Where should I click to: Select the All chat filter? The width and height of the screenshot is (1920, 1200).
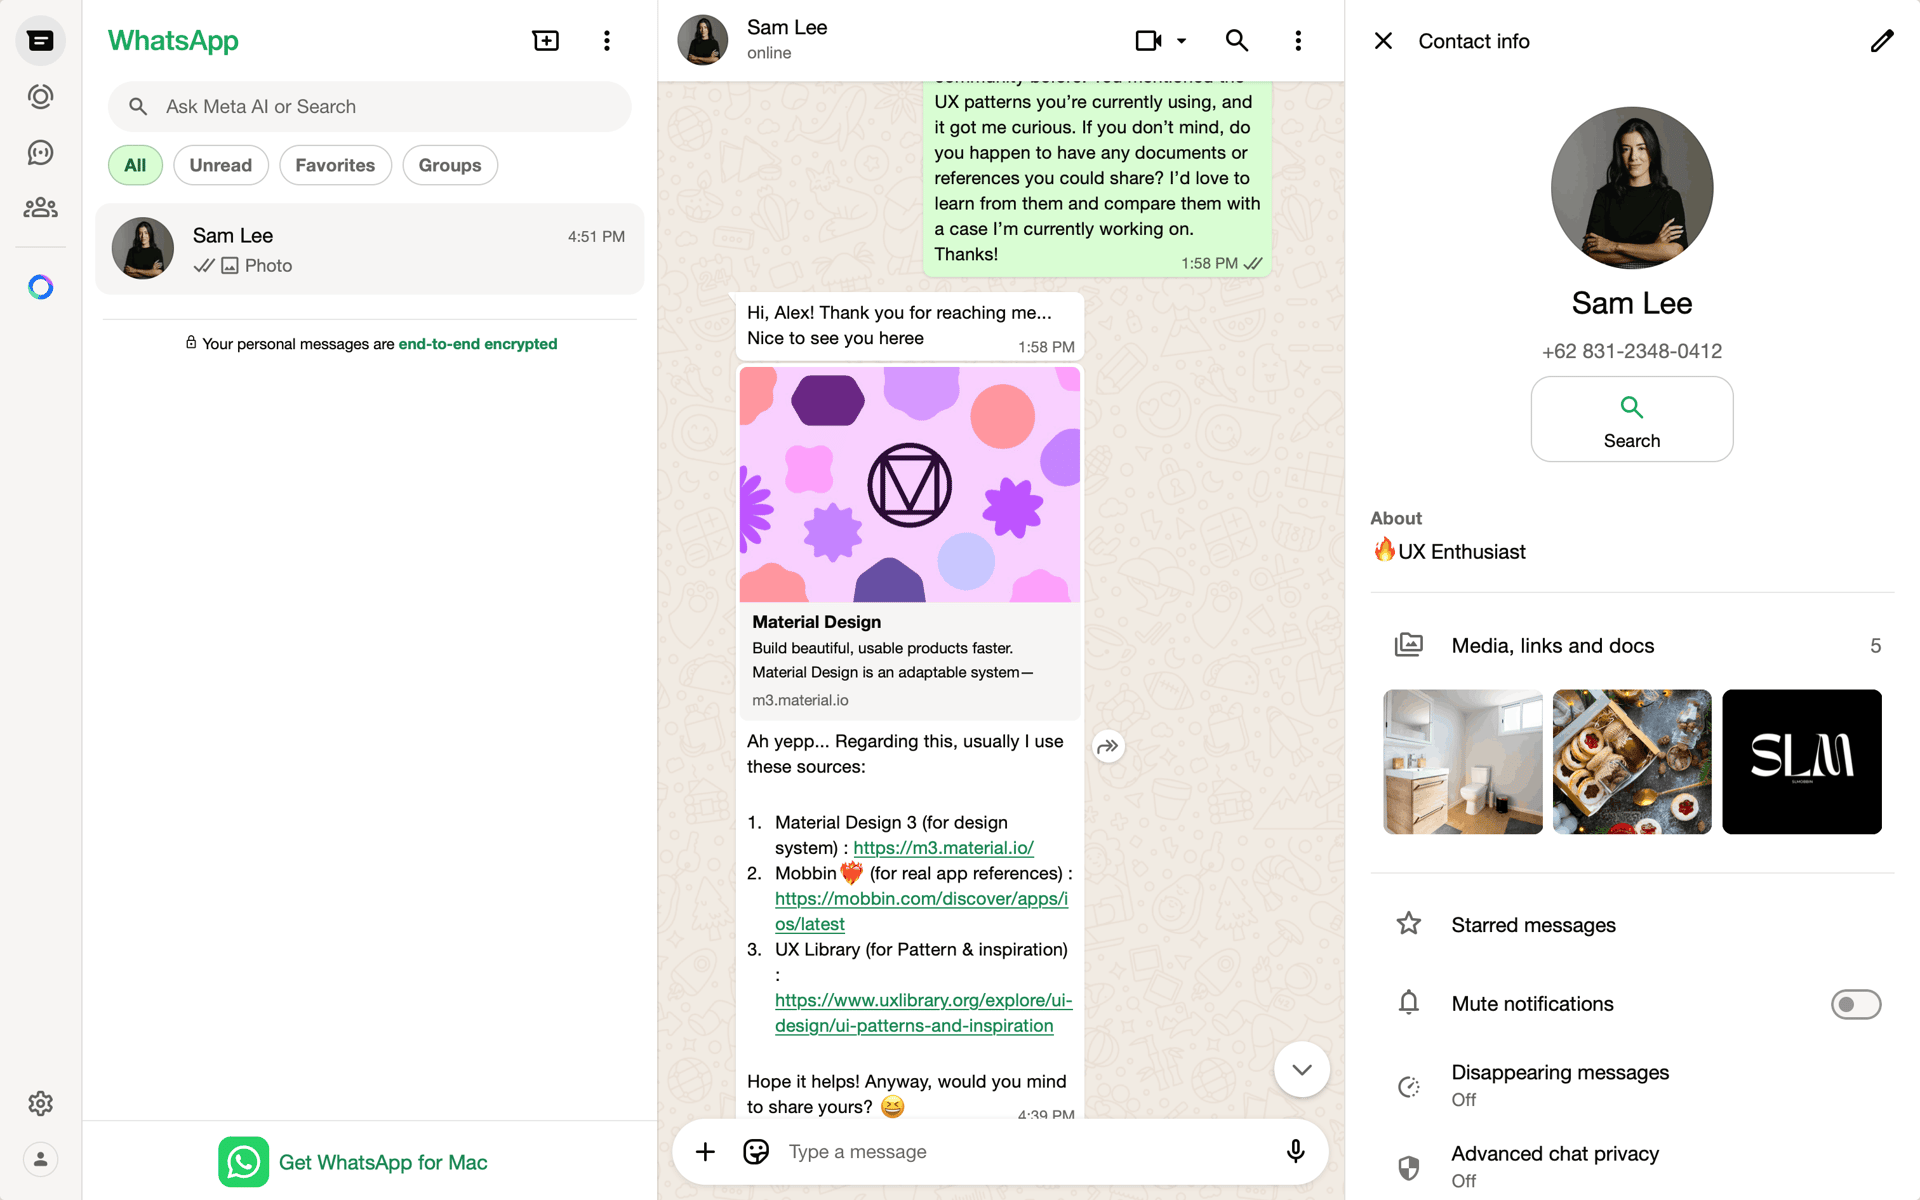click(x=135, y=165)
